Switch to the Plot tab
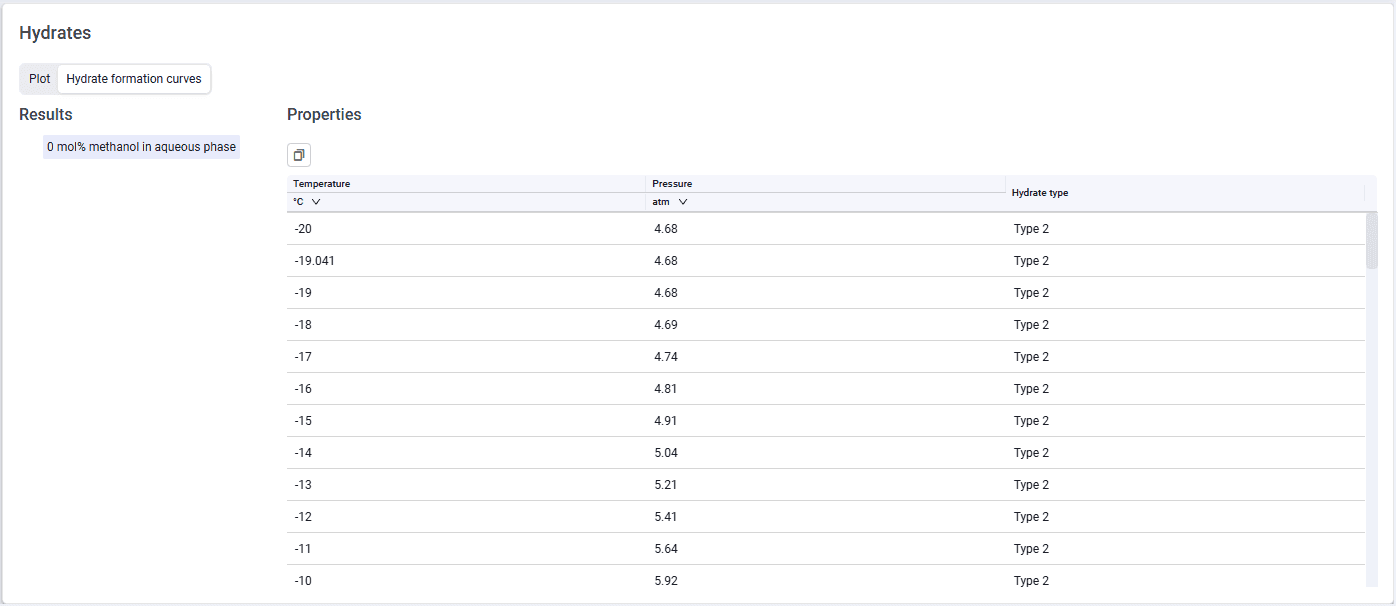 pos(40,79)
